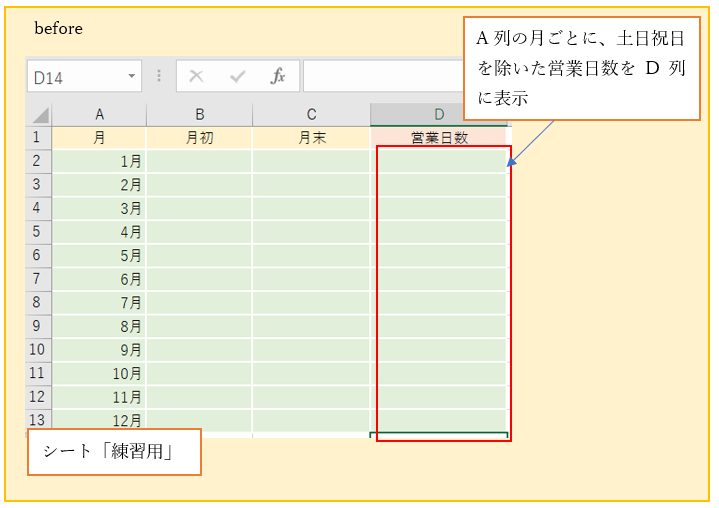Expand the Name Box dropdown arrow
This screenshot has height=508, width=719.
tap(132, 77)
